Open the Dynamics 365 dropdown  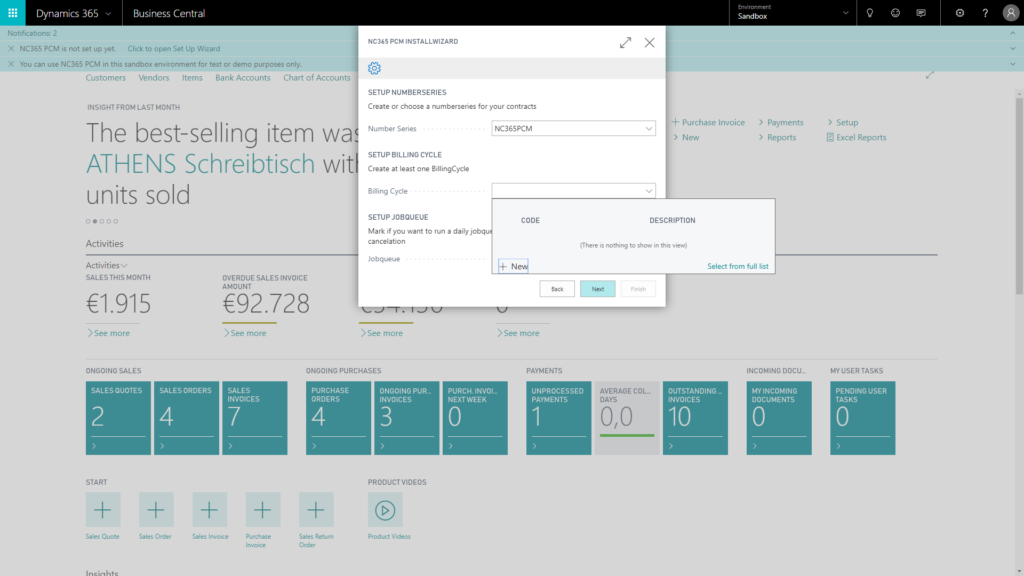tap(73, 13)
